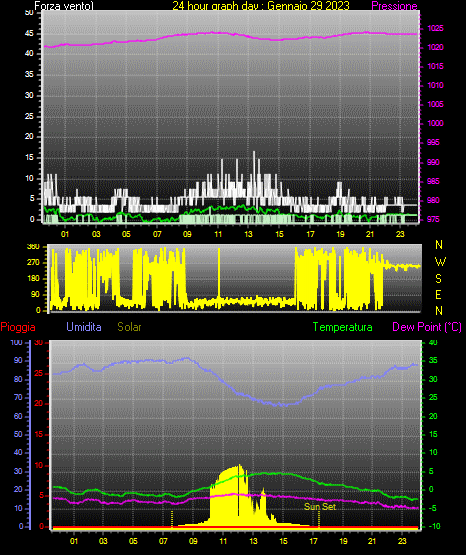
Task: Click hour 23 on bottom graph axis
Action: pyautogui.click(x=402, y=541)
